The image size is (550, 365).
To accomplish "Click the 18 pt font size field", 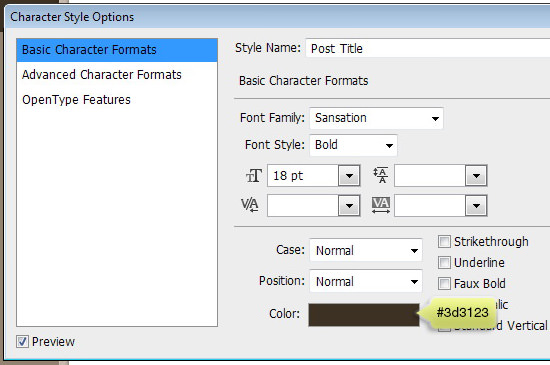I will [x=303, y=176].
